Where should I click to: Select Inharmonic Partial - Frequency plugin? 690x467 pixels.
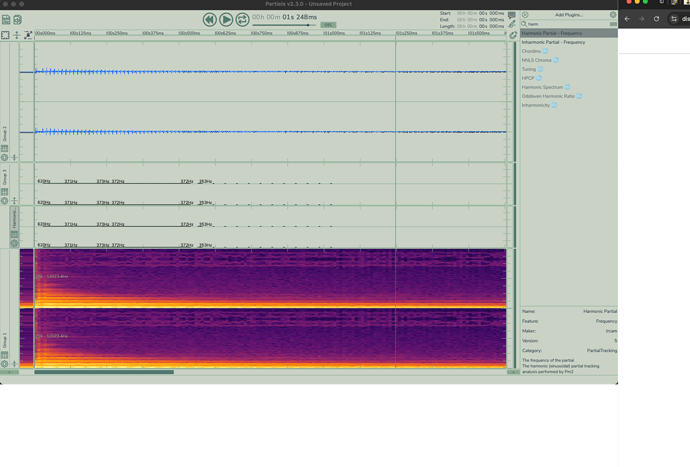(x=554, y=42)
